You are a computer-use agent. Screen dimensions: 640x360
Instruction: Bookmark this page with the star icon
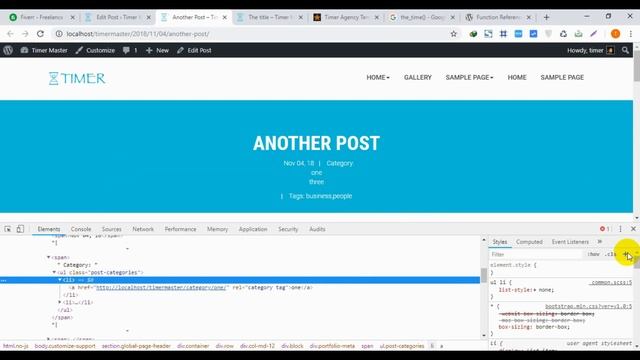point(453,34)
